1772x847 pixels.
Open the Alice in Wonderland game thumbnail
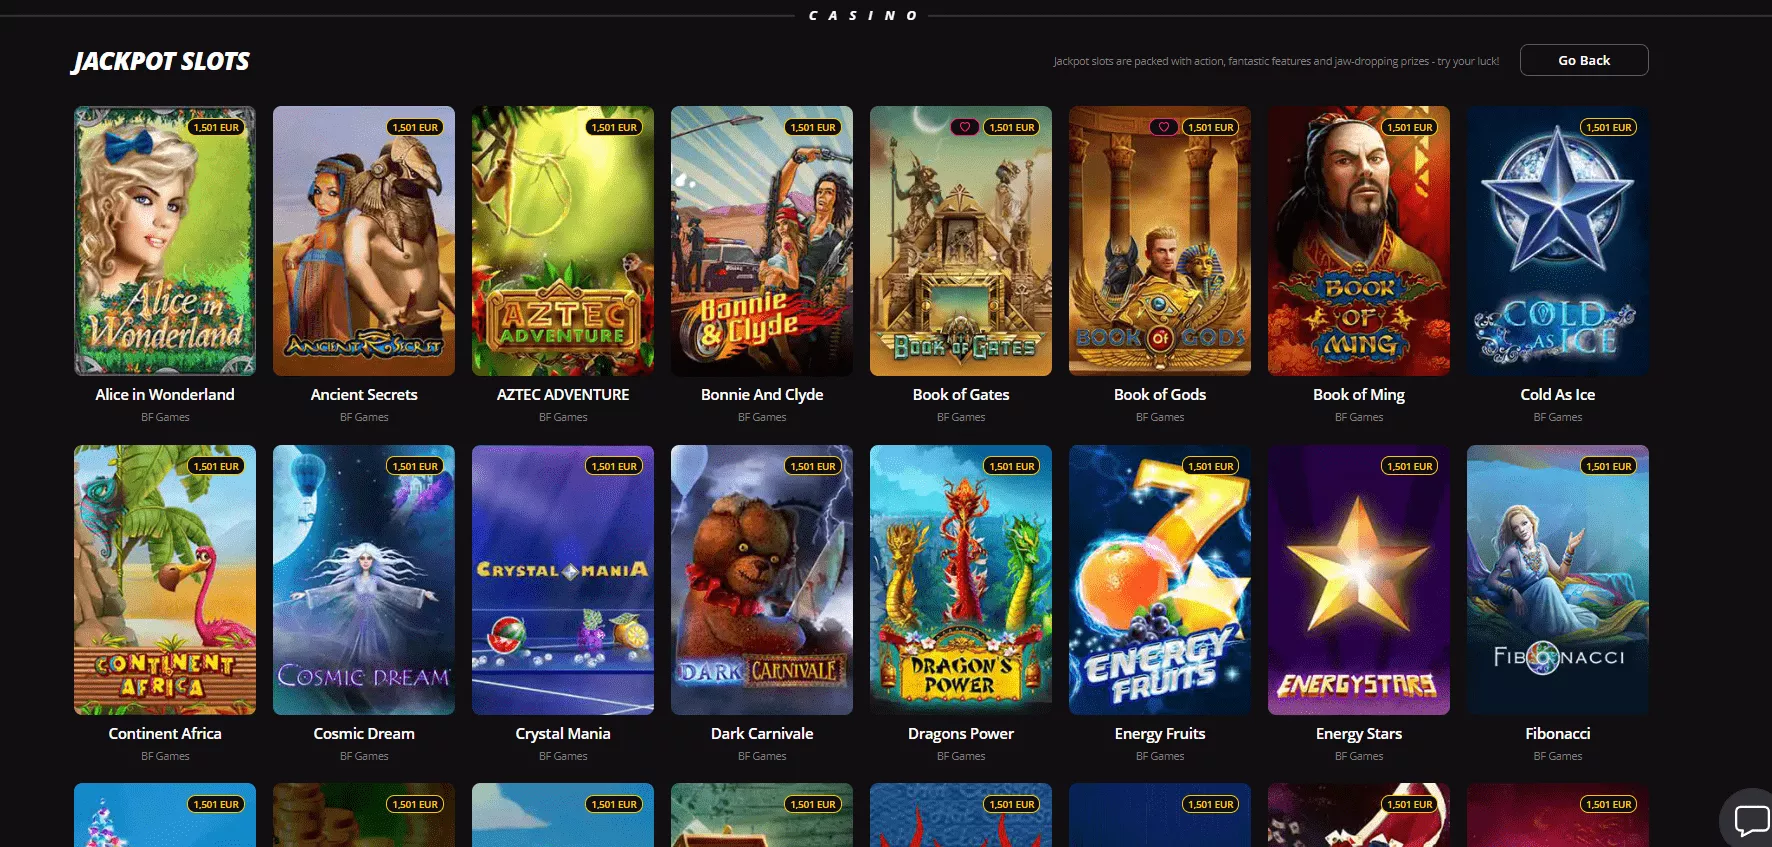(x=165, y=241)
